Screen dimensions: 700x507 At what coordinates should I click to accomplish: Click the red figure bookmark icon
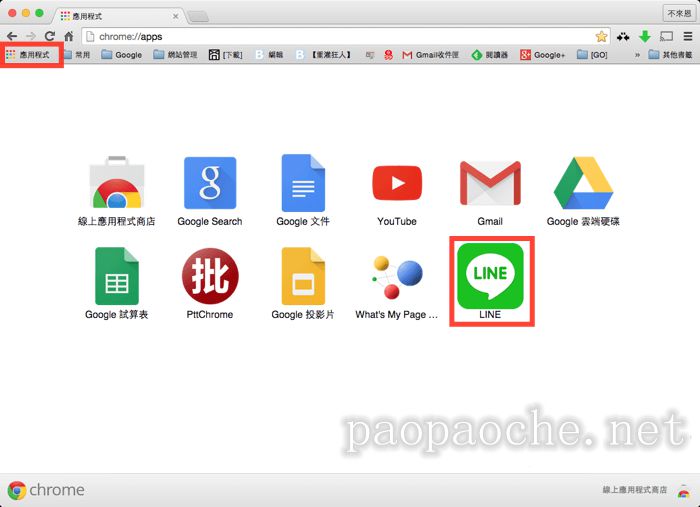click(388, 54)
